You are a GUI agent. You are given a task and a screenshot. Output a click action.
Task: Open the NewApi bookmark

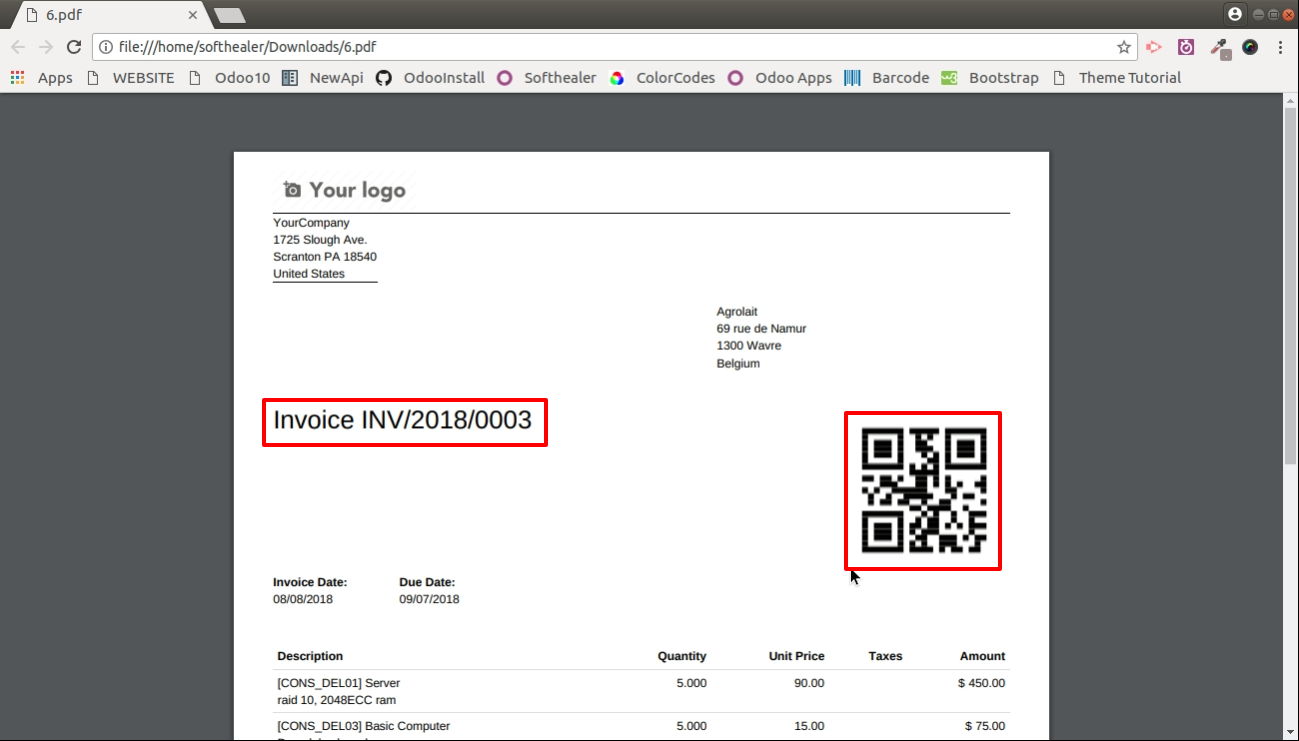(323, 78)
